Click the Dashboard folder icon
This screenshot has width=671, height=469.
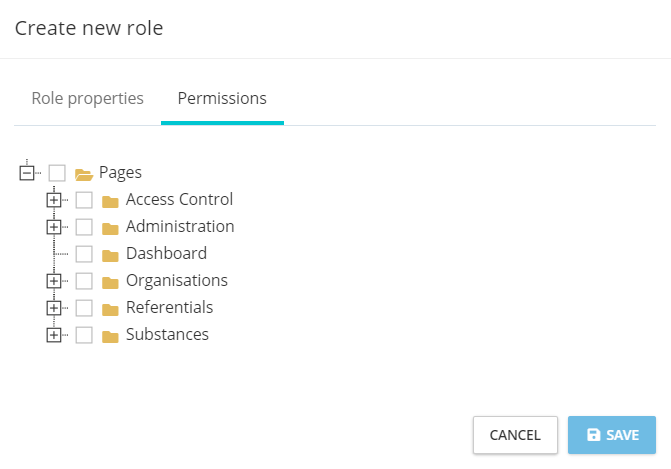point(111,254)
